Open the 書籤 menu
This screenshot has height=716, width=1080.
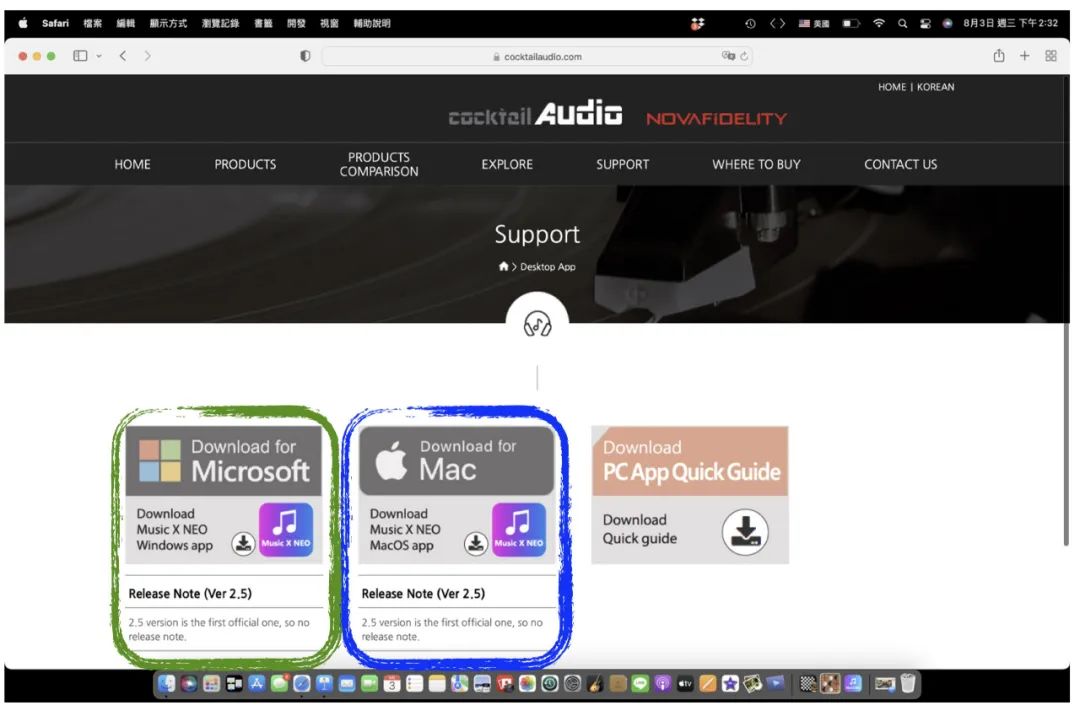coord(262,22)
